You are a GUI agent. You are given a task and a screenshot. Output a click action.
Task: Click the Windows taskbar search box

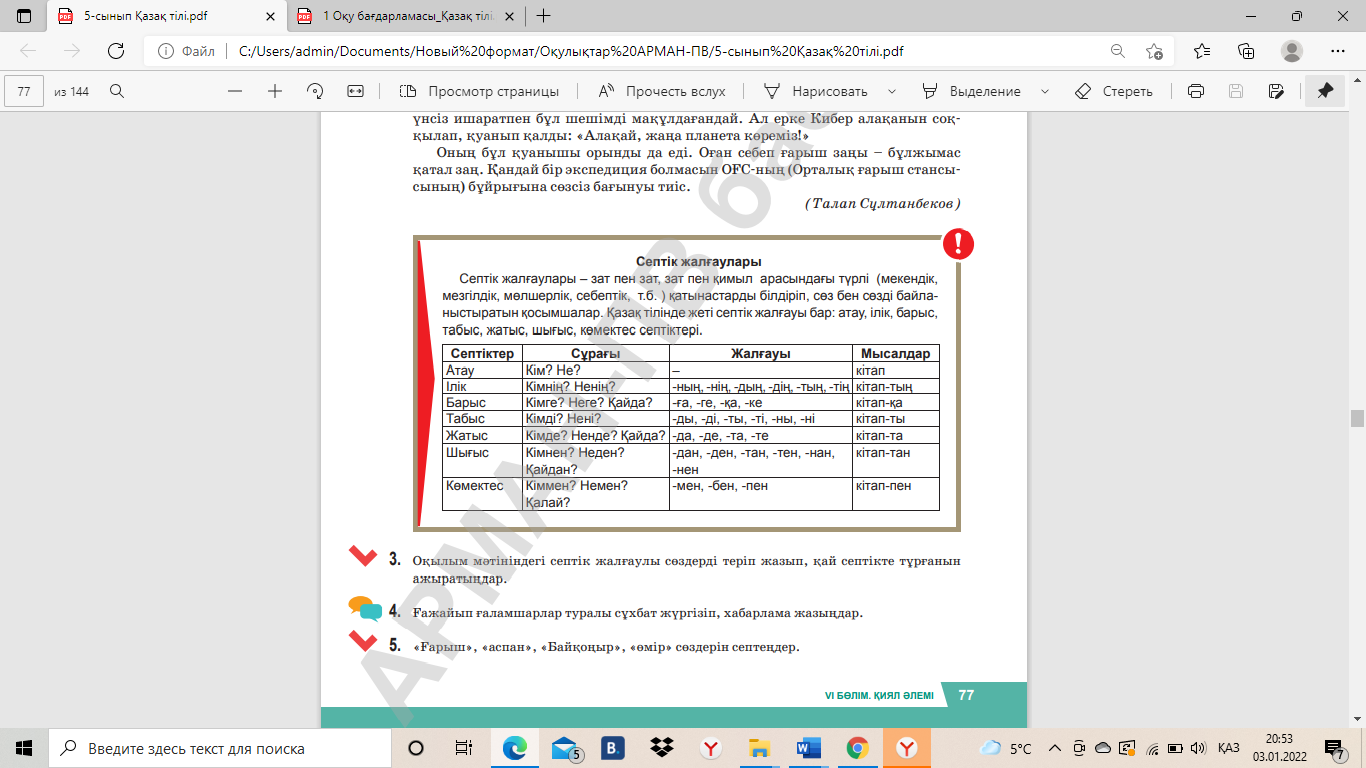tap(219, 748)
